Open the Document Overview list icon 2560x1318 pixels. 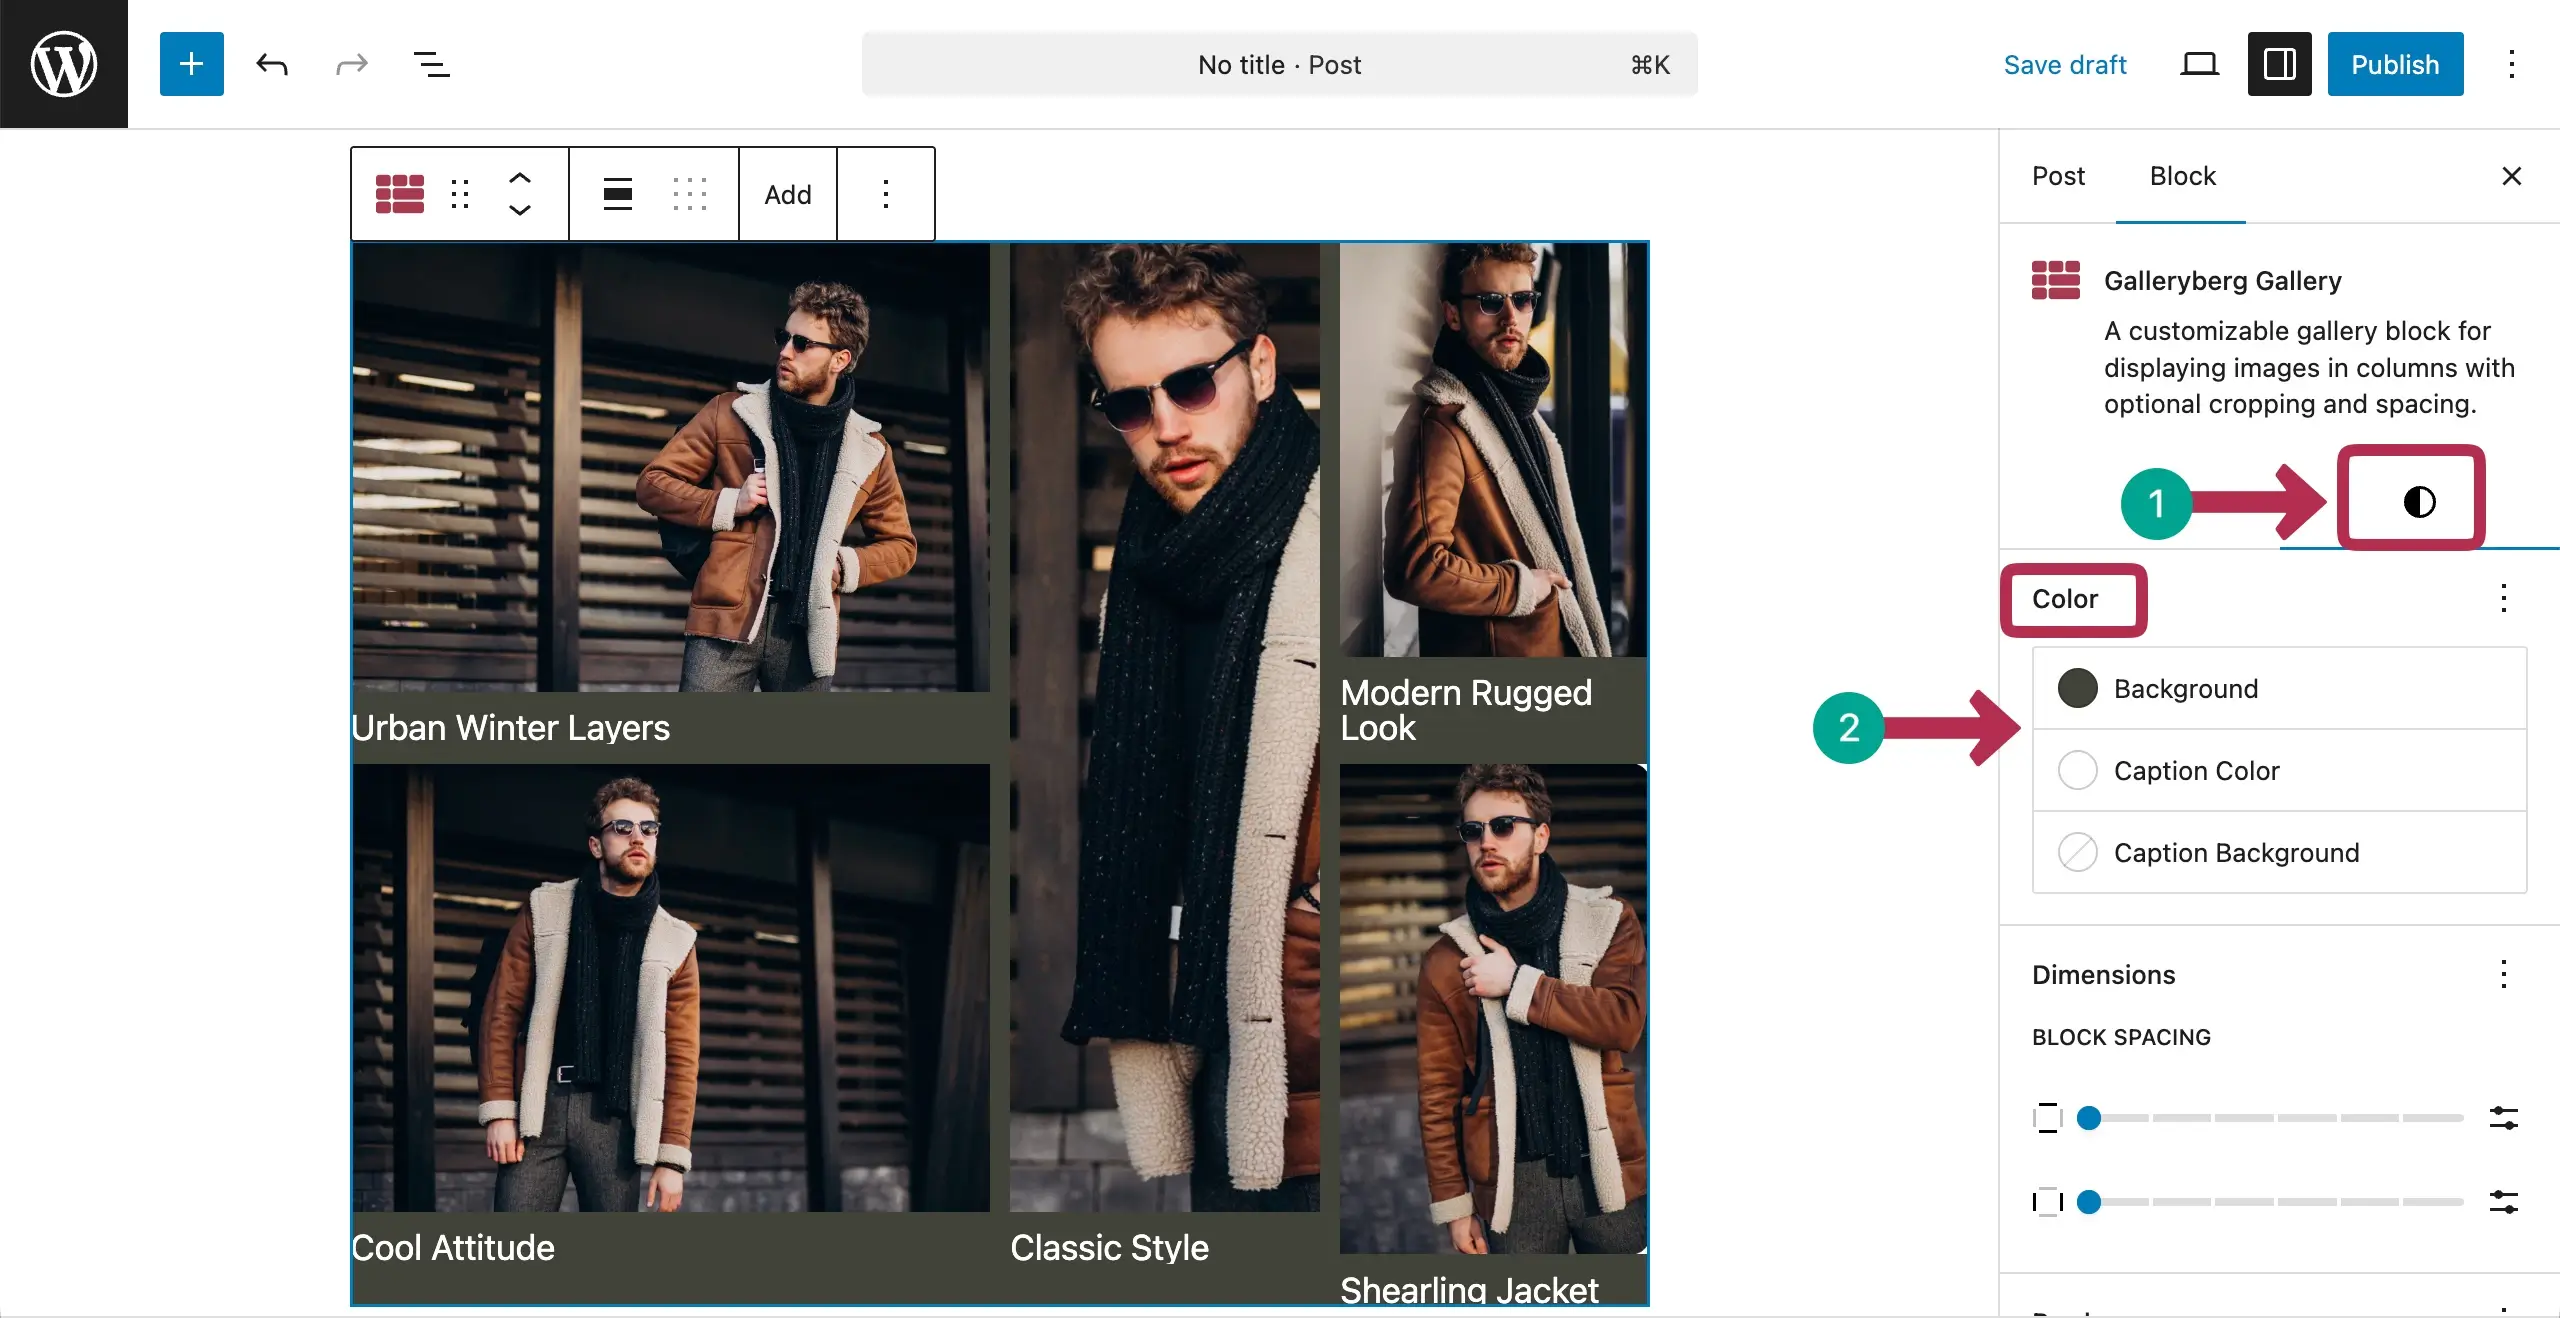[x=431, y=64]
